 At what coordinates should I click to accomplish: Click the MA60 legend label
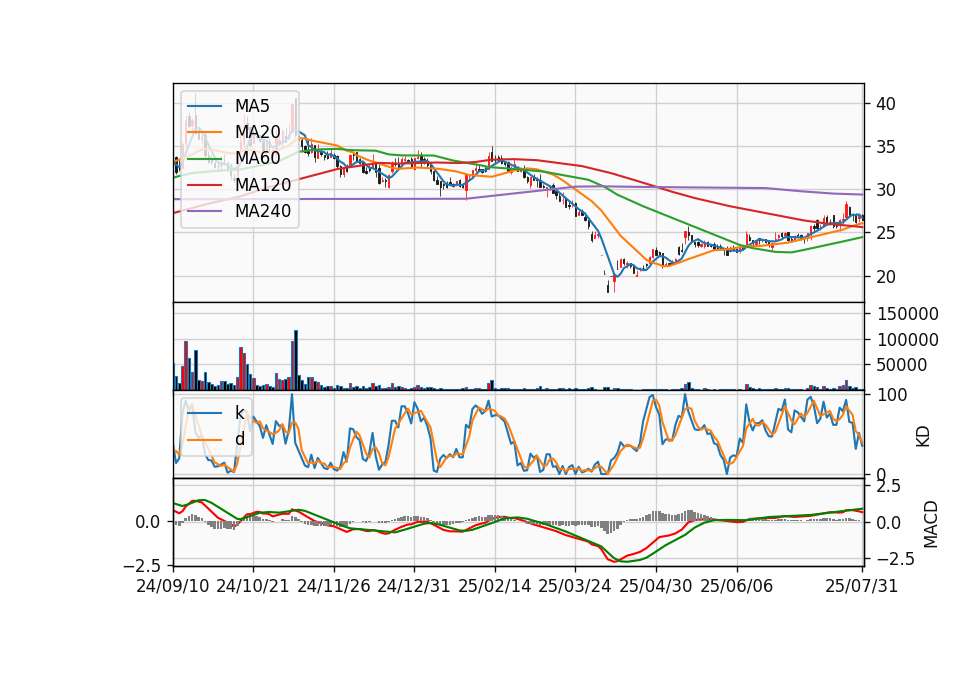click(257, 159)
